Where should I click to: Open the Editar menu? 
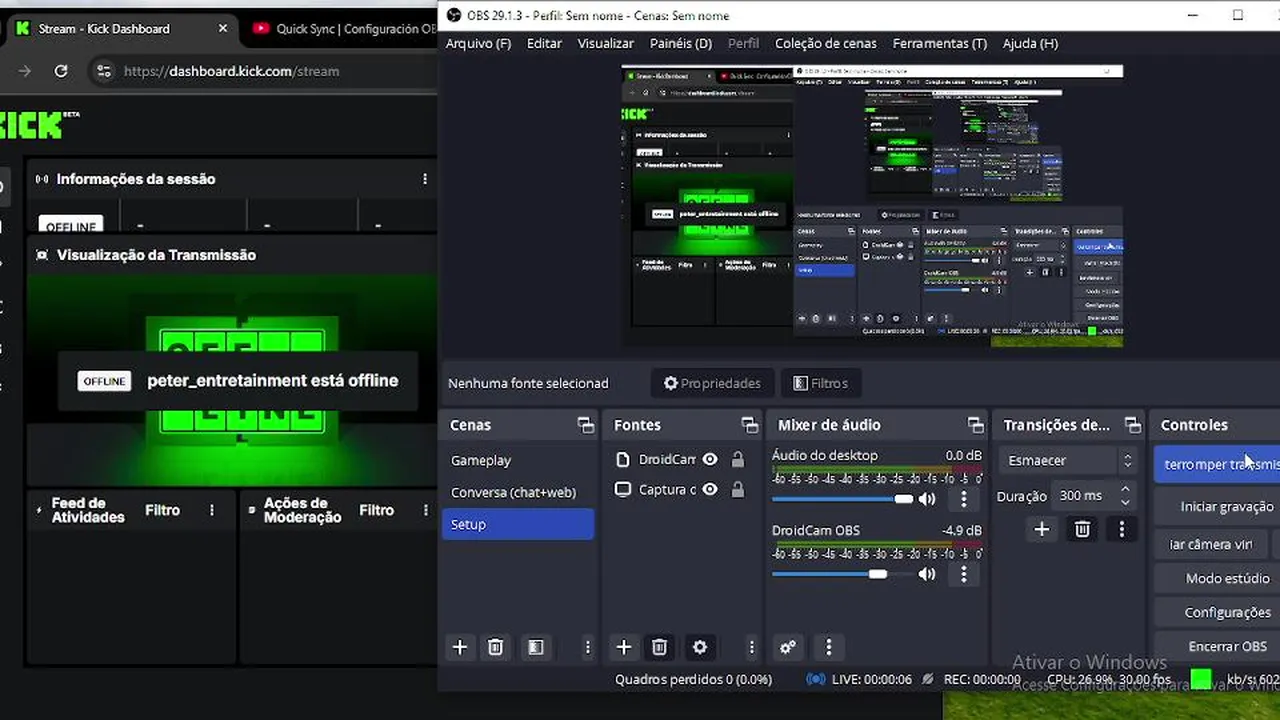[x=544, y=43]
